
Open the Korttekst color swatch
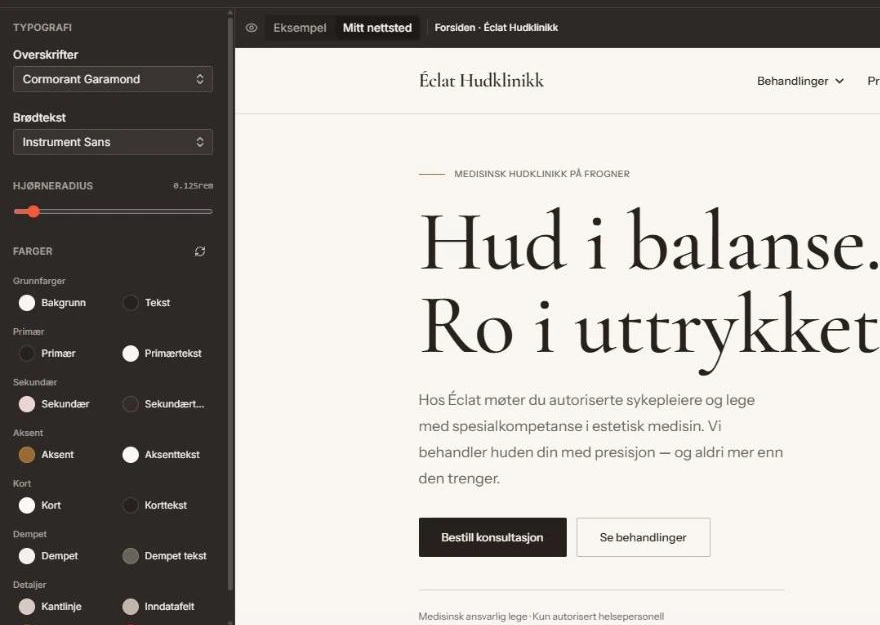point(130,505)
